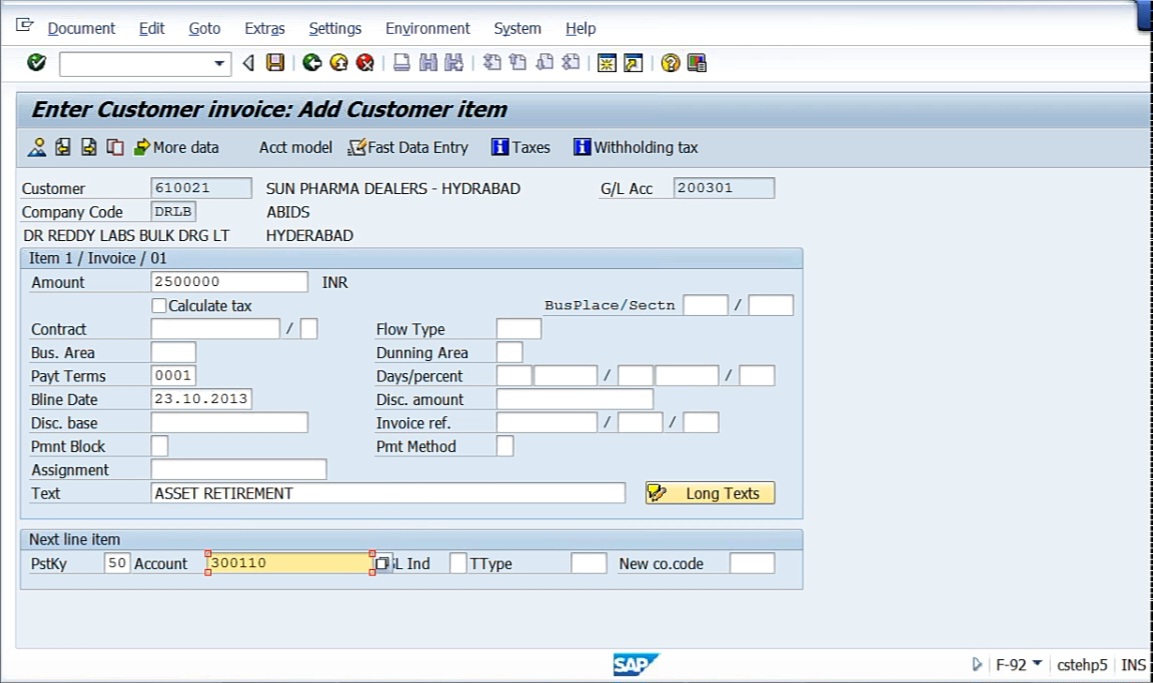Viewport: 1153px width, 683px height.
Task: Toggle the Calculate tax checkbox
Action: pos(159,306)
